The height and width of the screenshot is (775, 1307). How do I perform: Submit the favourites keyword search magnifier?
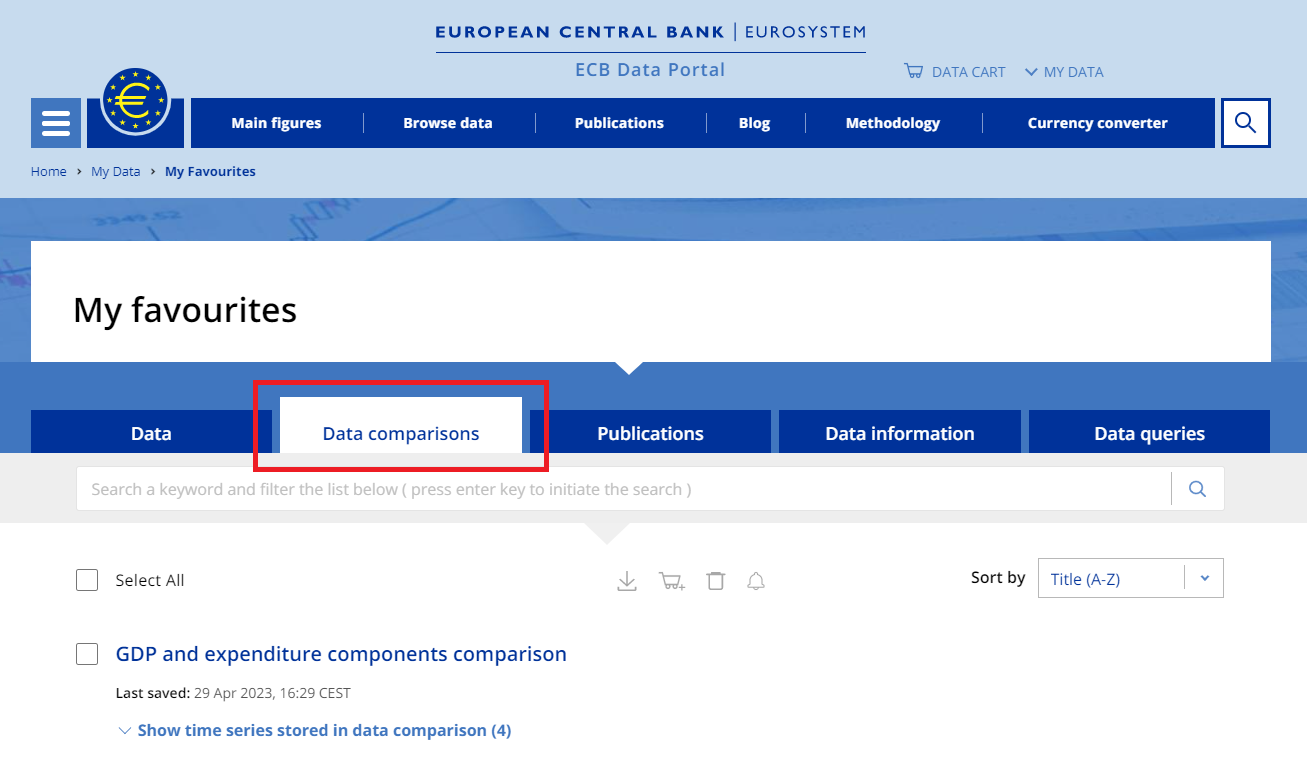coord(1197,489)
